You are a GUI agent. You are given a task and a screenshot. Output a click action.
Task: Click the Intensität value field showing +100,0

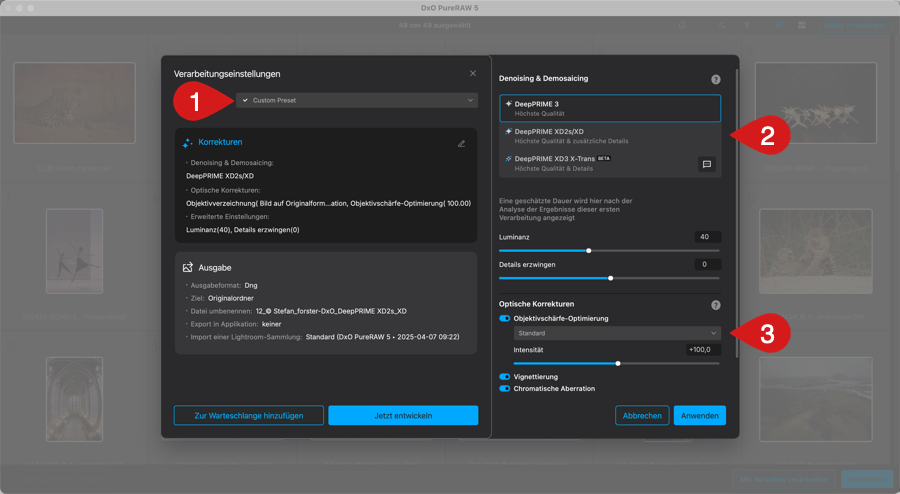703,349
